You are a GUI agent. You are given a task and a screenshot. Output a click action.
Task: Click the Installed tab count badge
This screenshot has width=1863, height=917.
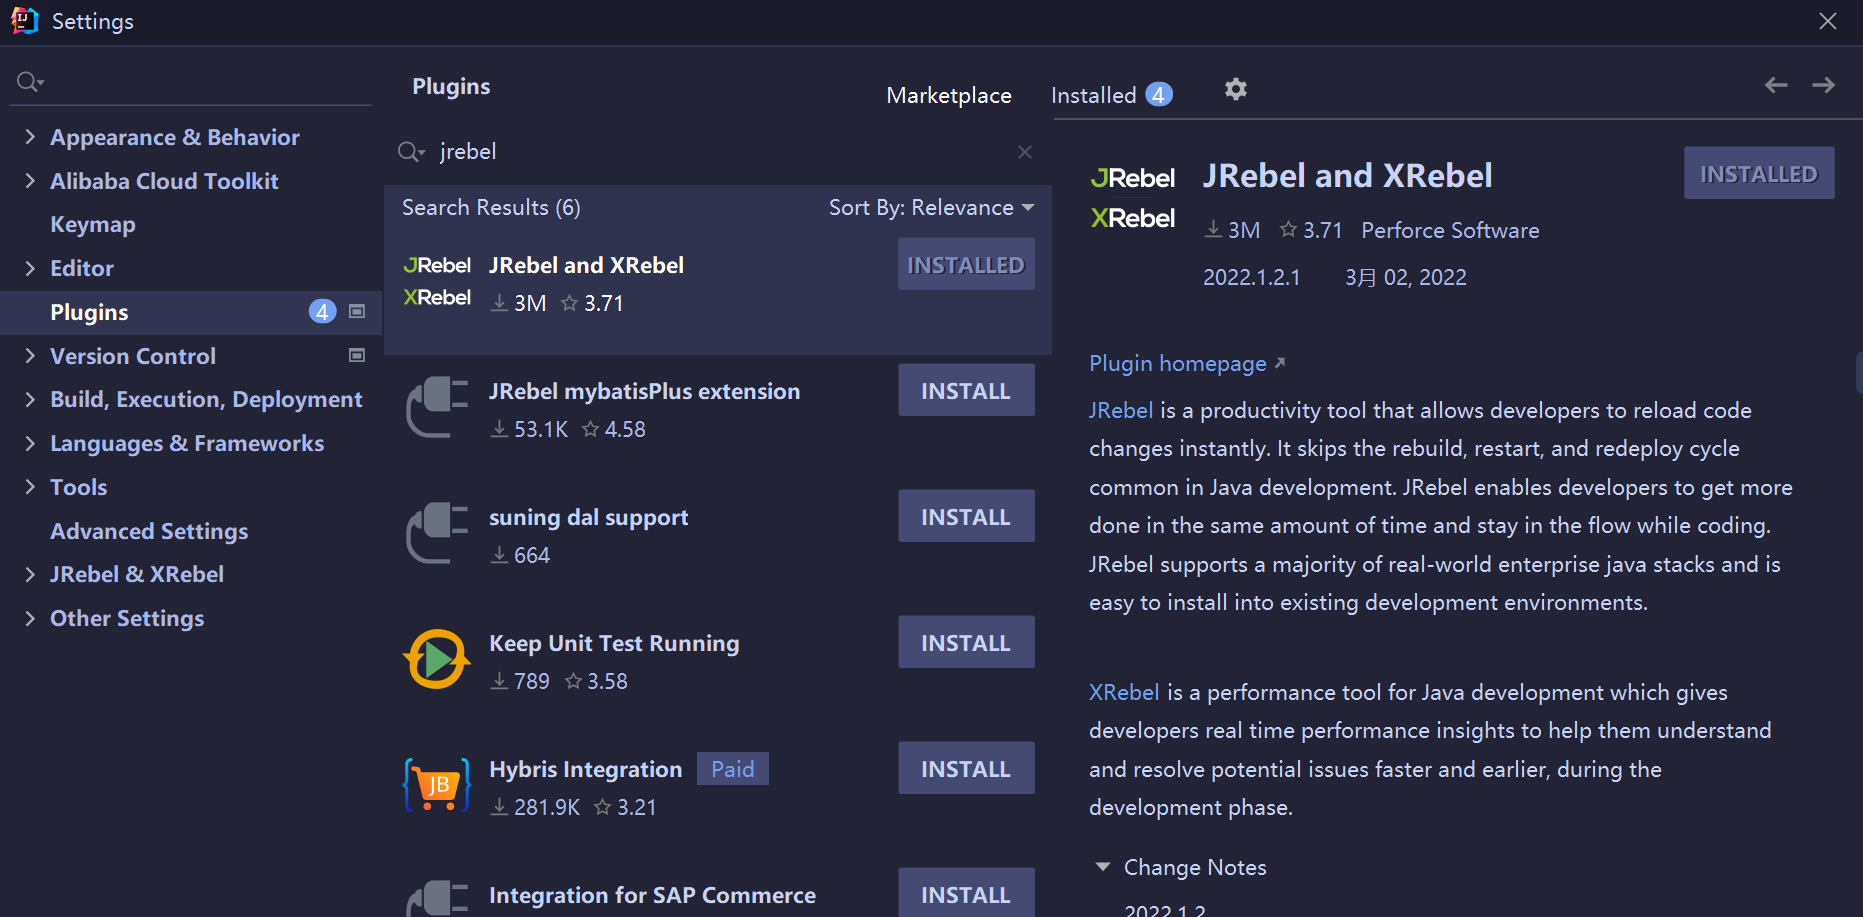click(1158, 95)
